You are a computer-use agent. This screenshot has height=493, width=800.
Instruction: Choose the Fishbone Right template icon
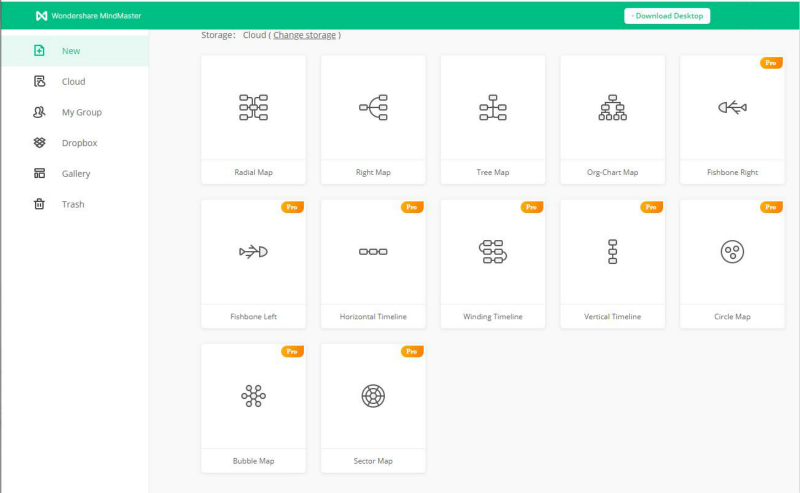point(732,107)
